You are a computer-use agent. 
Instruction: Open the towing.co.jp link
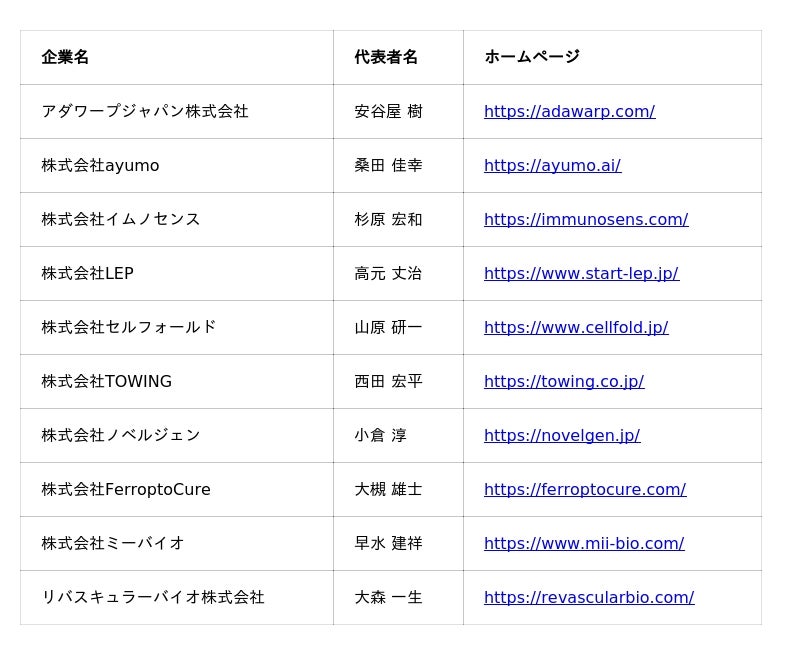[564, 382]
